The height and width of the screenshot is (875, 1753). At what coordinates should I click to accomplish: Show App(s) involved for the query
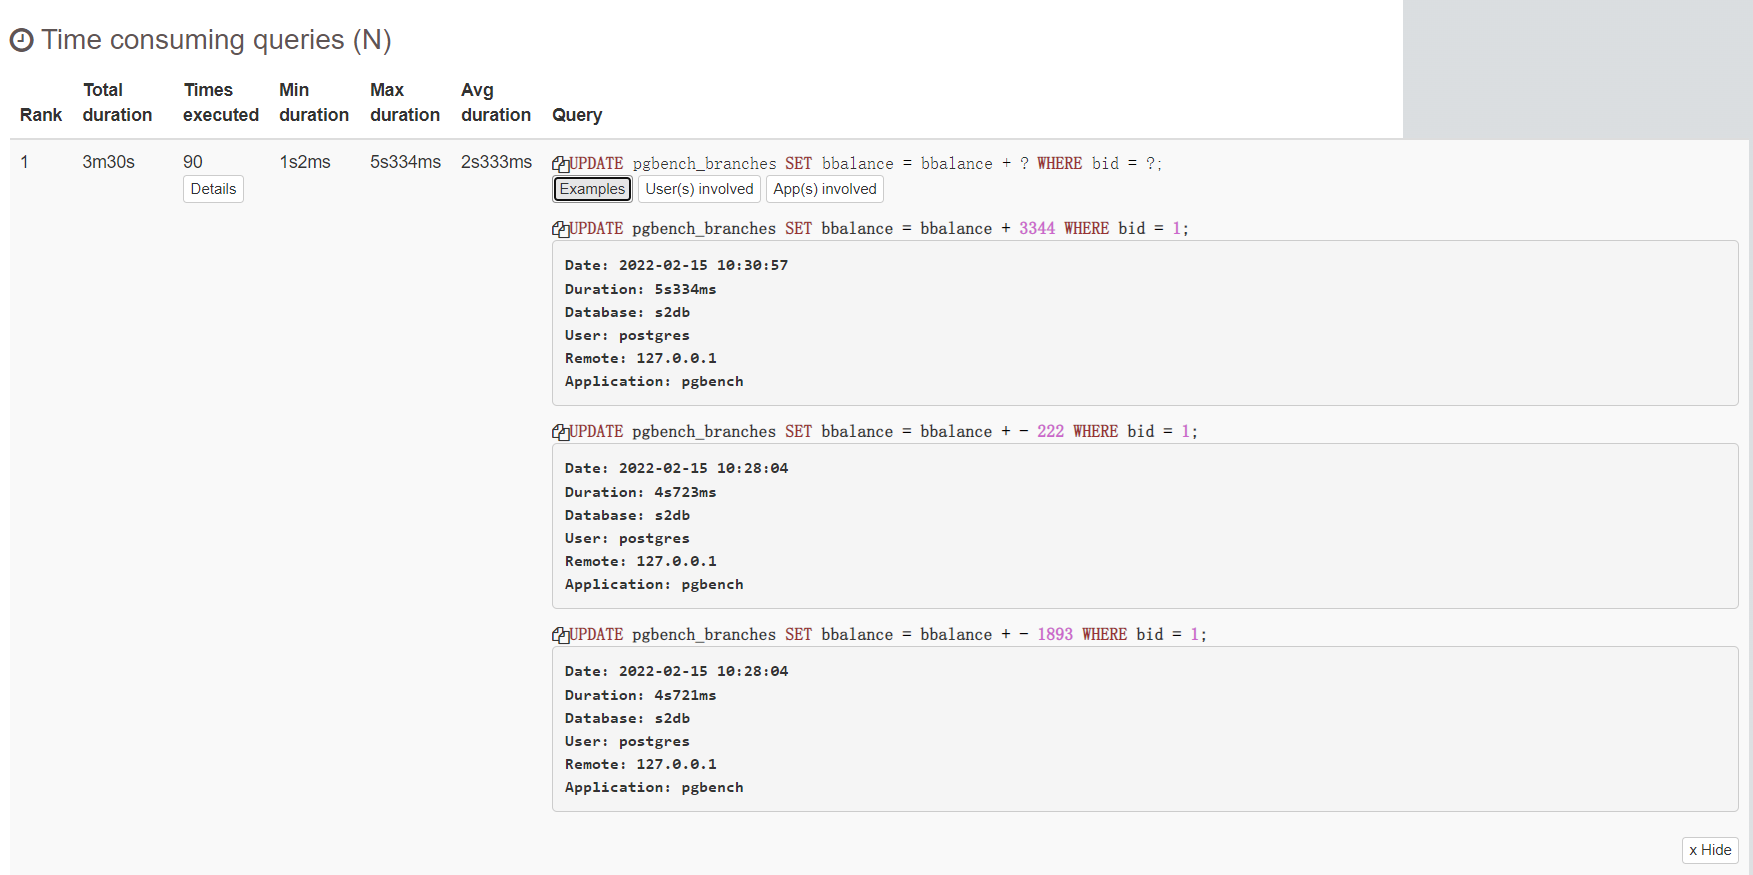pos(825,189)
